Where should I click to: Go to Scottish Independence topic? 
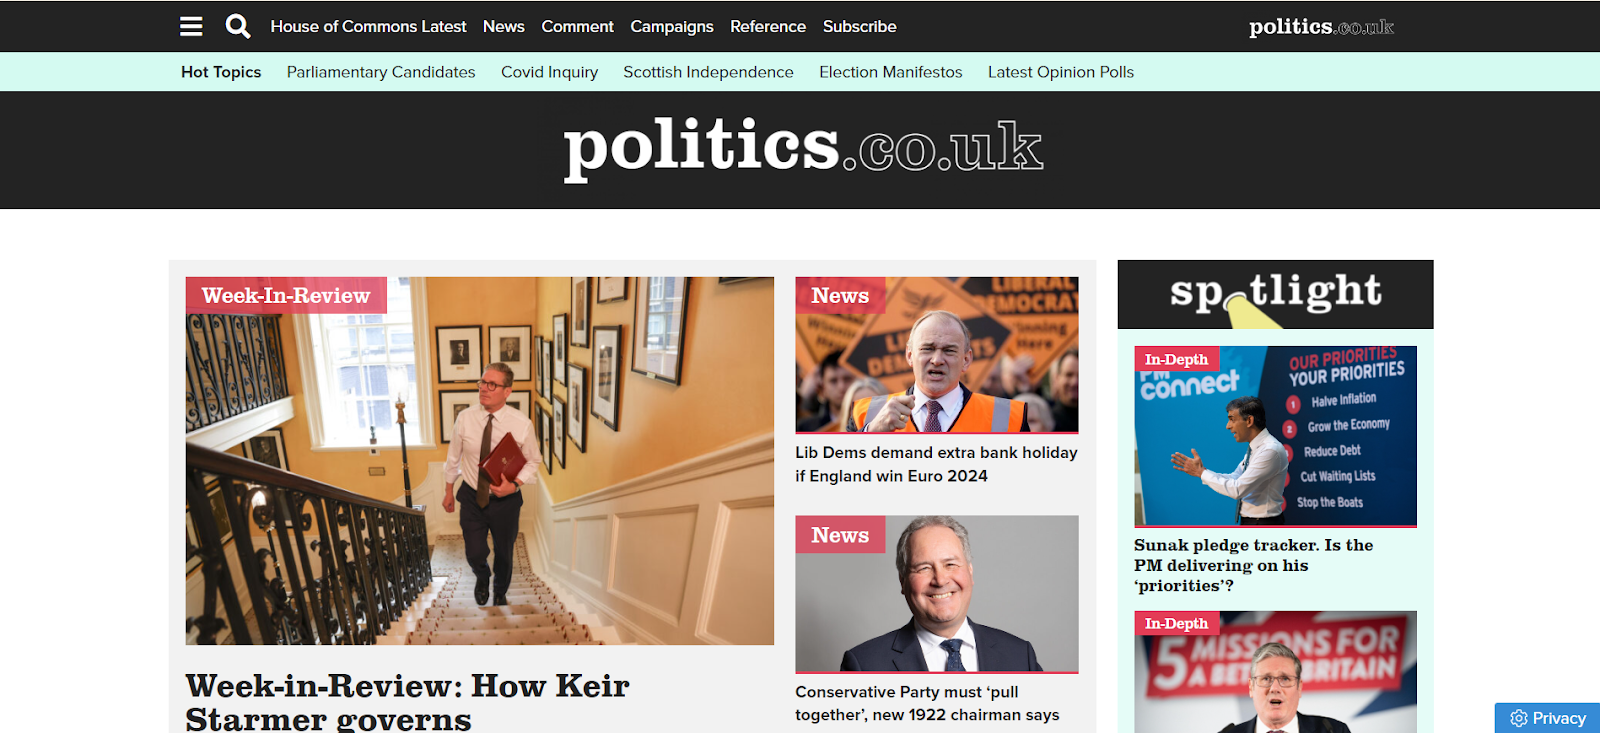pyautogui.click(x=708, y=72)
